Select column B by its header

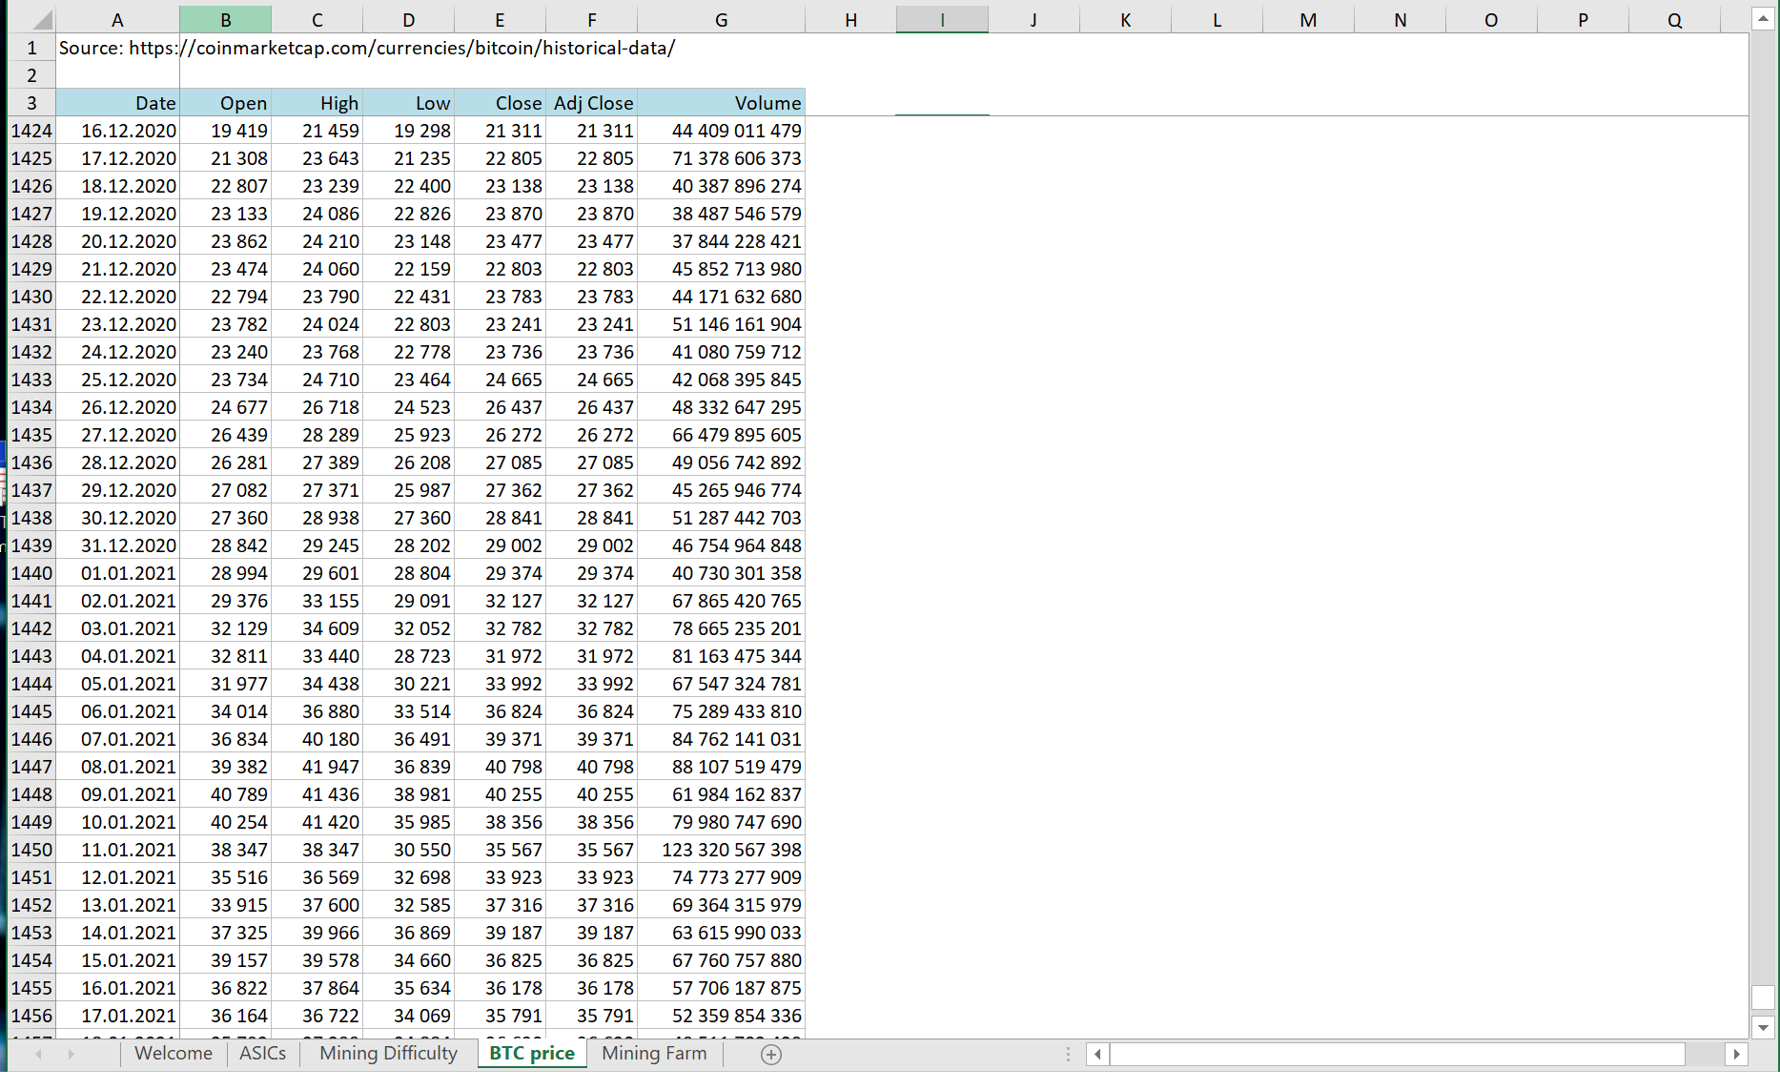click(x=225, y=18)
